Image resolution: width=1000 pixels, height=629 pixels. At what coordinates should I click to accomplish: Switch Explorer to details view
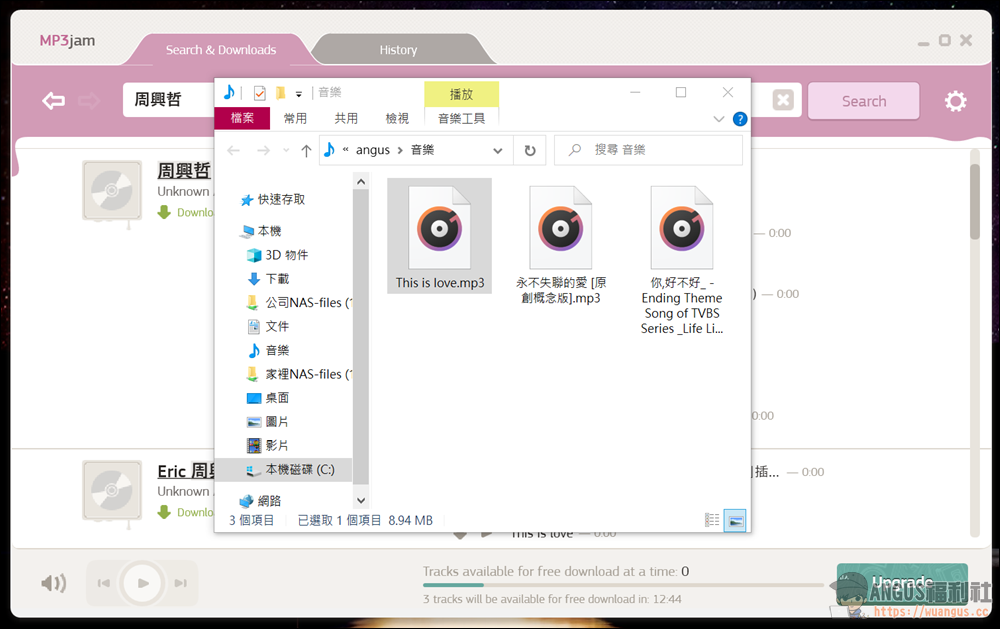(x=712, y=521)
